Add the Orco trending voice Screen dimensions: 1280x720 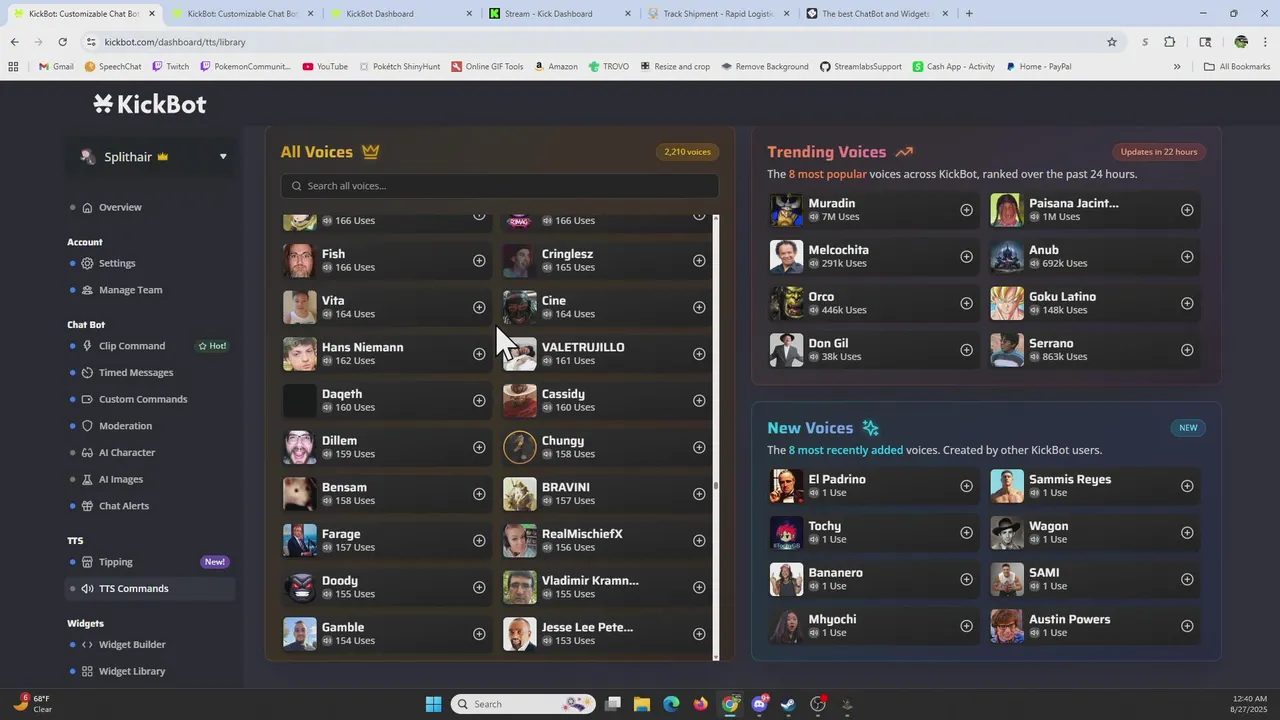966,303
